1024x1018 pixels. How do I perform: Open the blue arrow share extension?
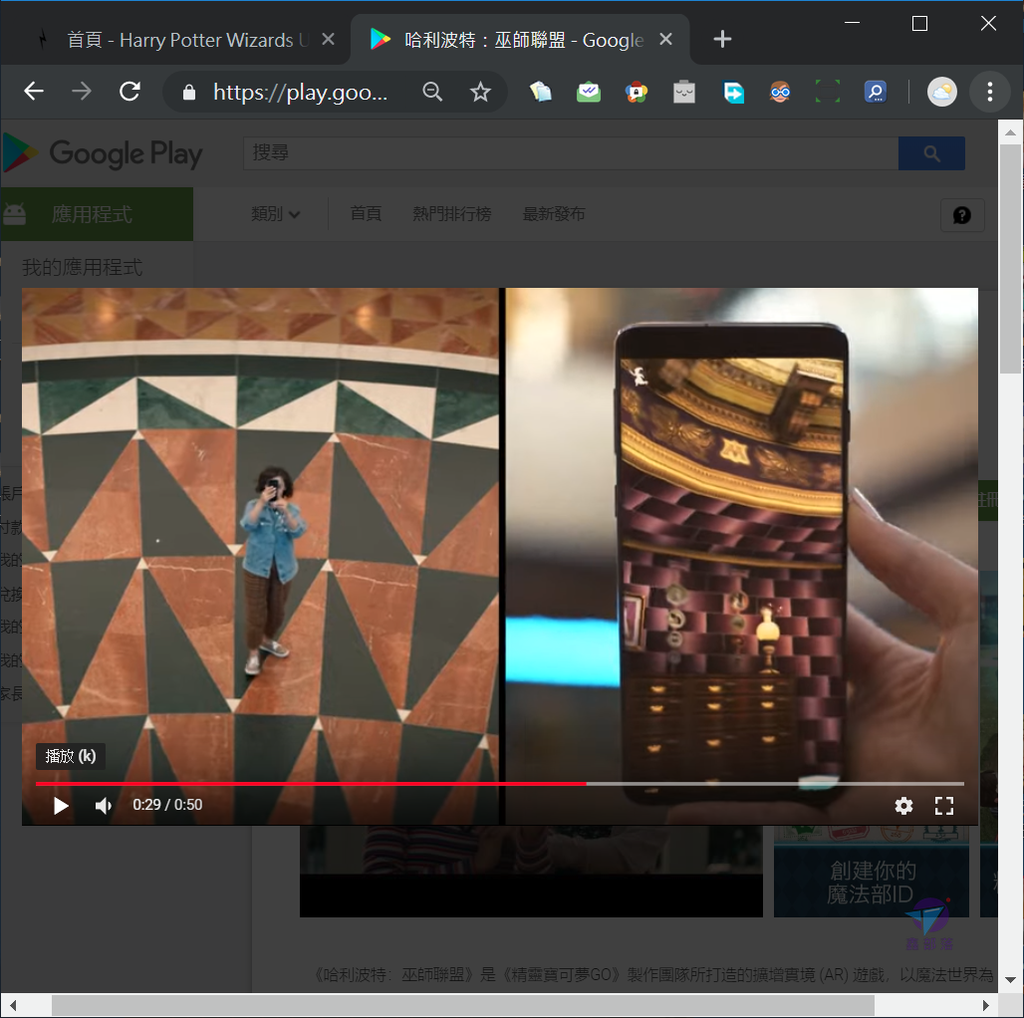(733, 92)
